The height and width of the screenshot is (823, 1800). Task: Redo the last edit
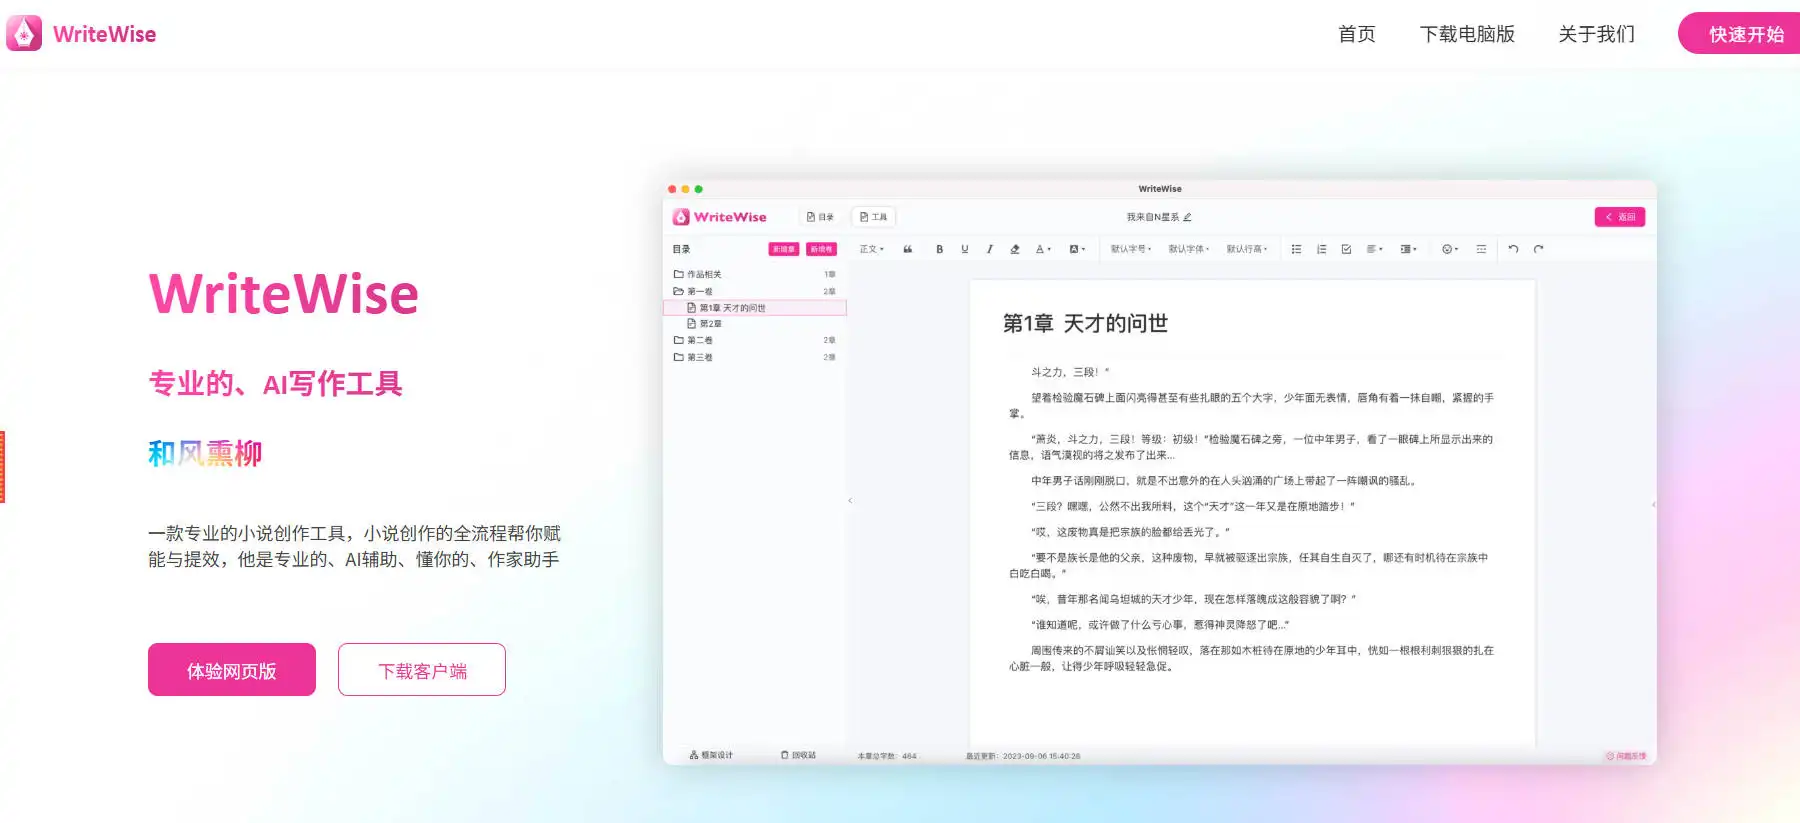point(1538,249)
